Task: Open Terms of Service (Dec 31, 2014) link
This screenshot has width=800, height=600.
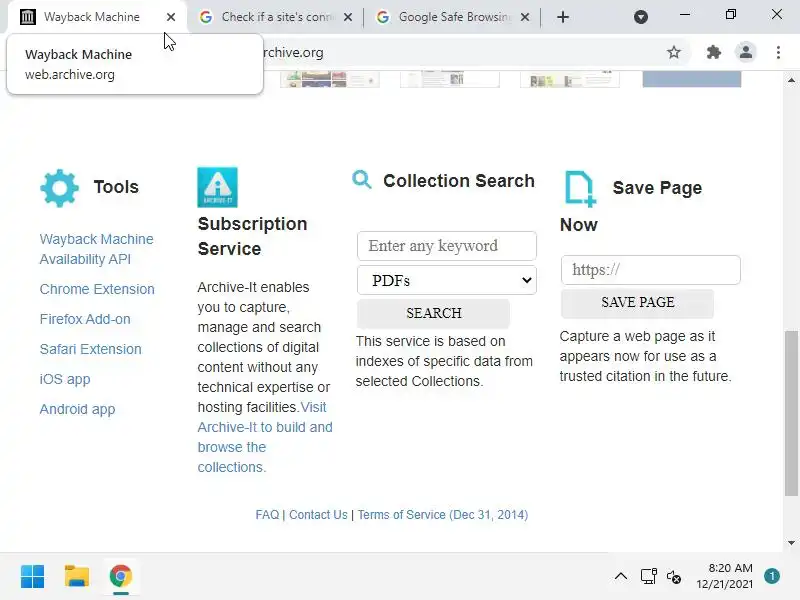Action: (443, 514)
